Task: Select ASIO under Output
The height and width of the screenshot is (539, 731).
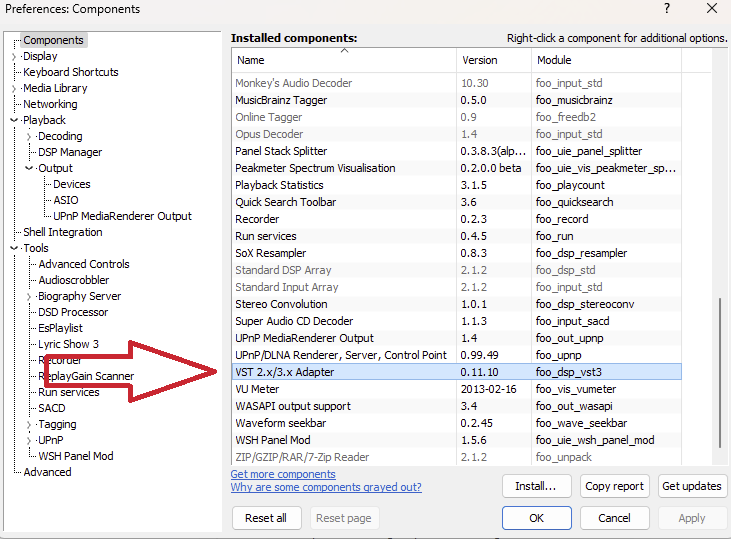Action: [66, 200]
